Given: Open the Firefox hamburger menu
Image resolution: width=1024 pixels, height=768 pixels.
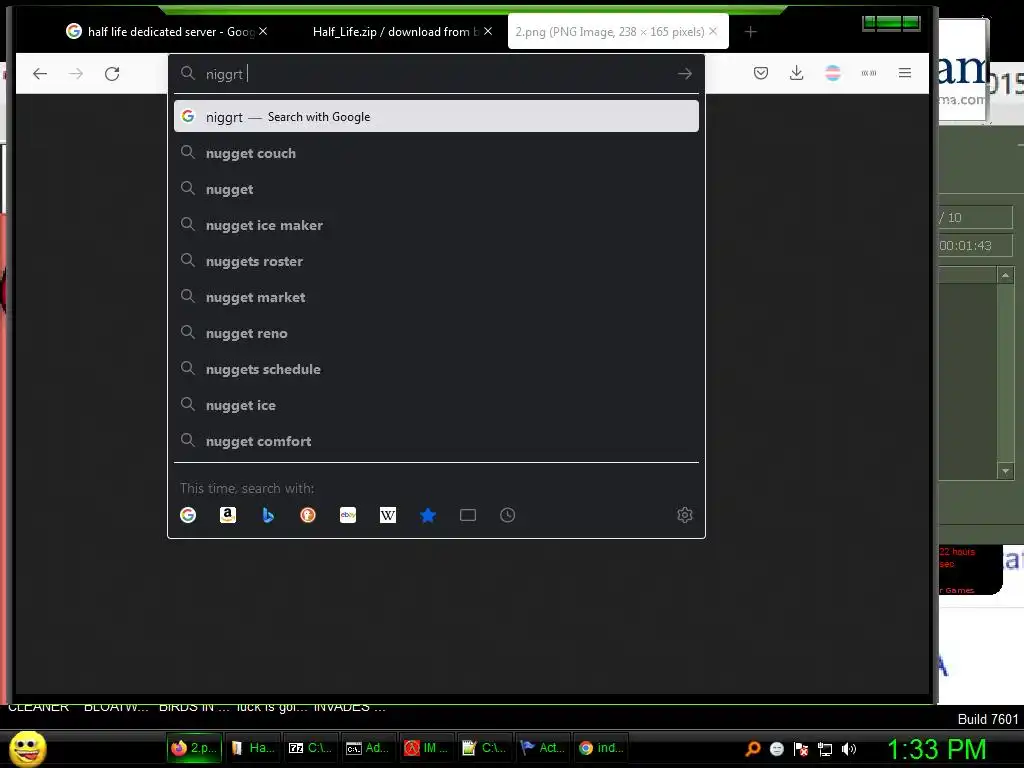Looking at the screenshot, I should click(x=904, y=73).
